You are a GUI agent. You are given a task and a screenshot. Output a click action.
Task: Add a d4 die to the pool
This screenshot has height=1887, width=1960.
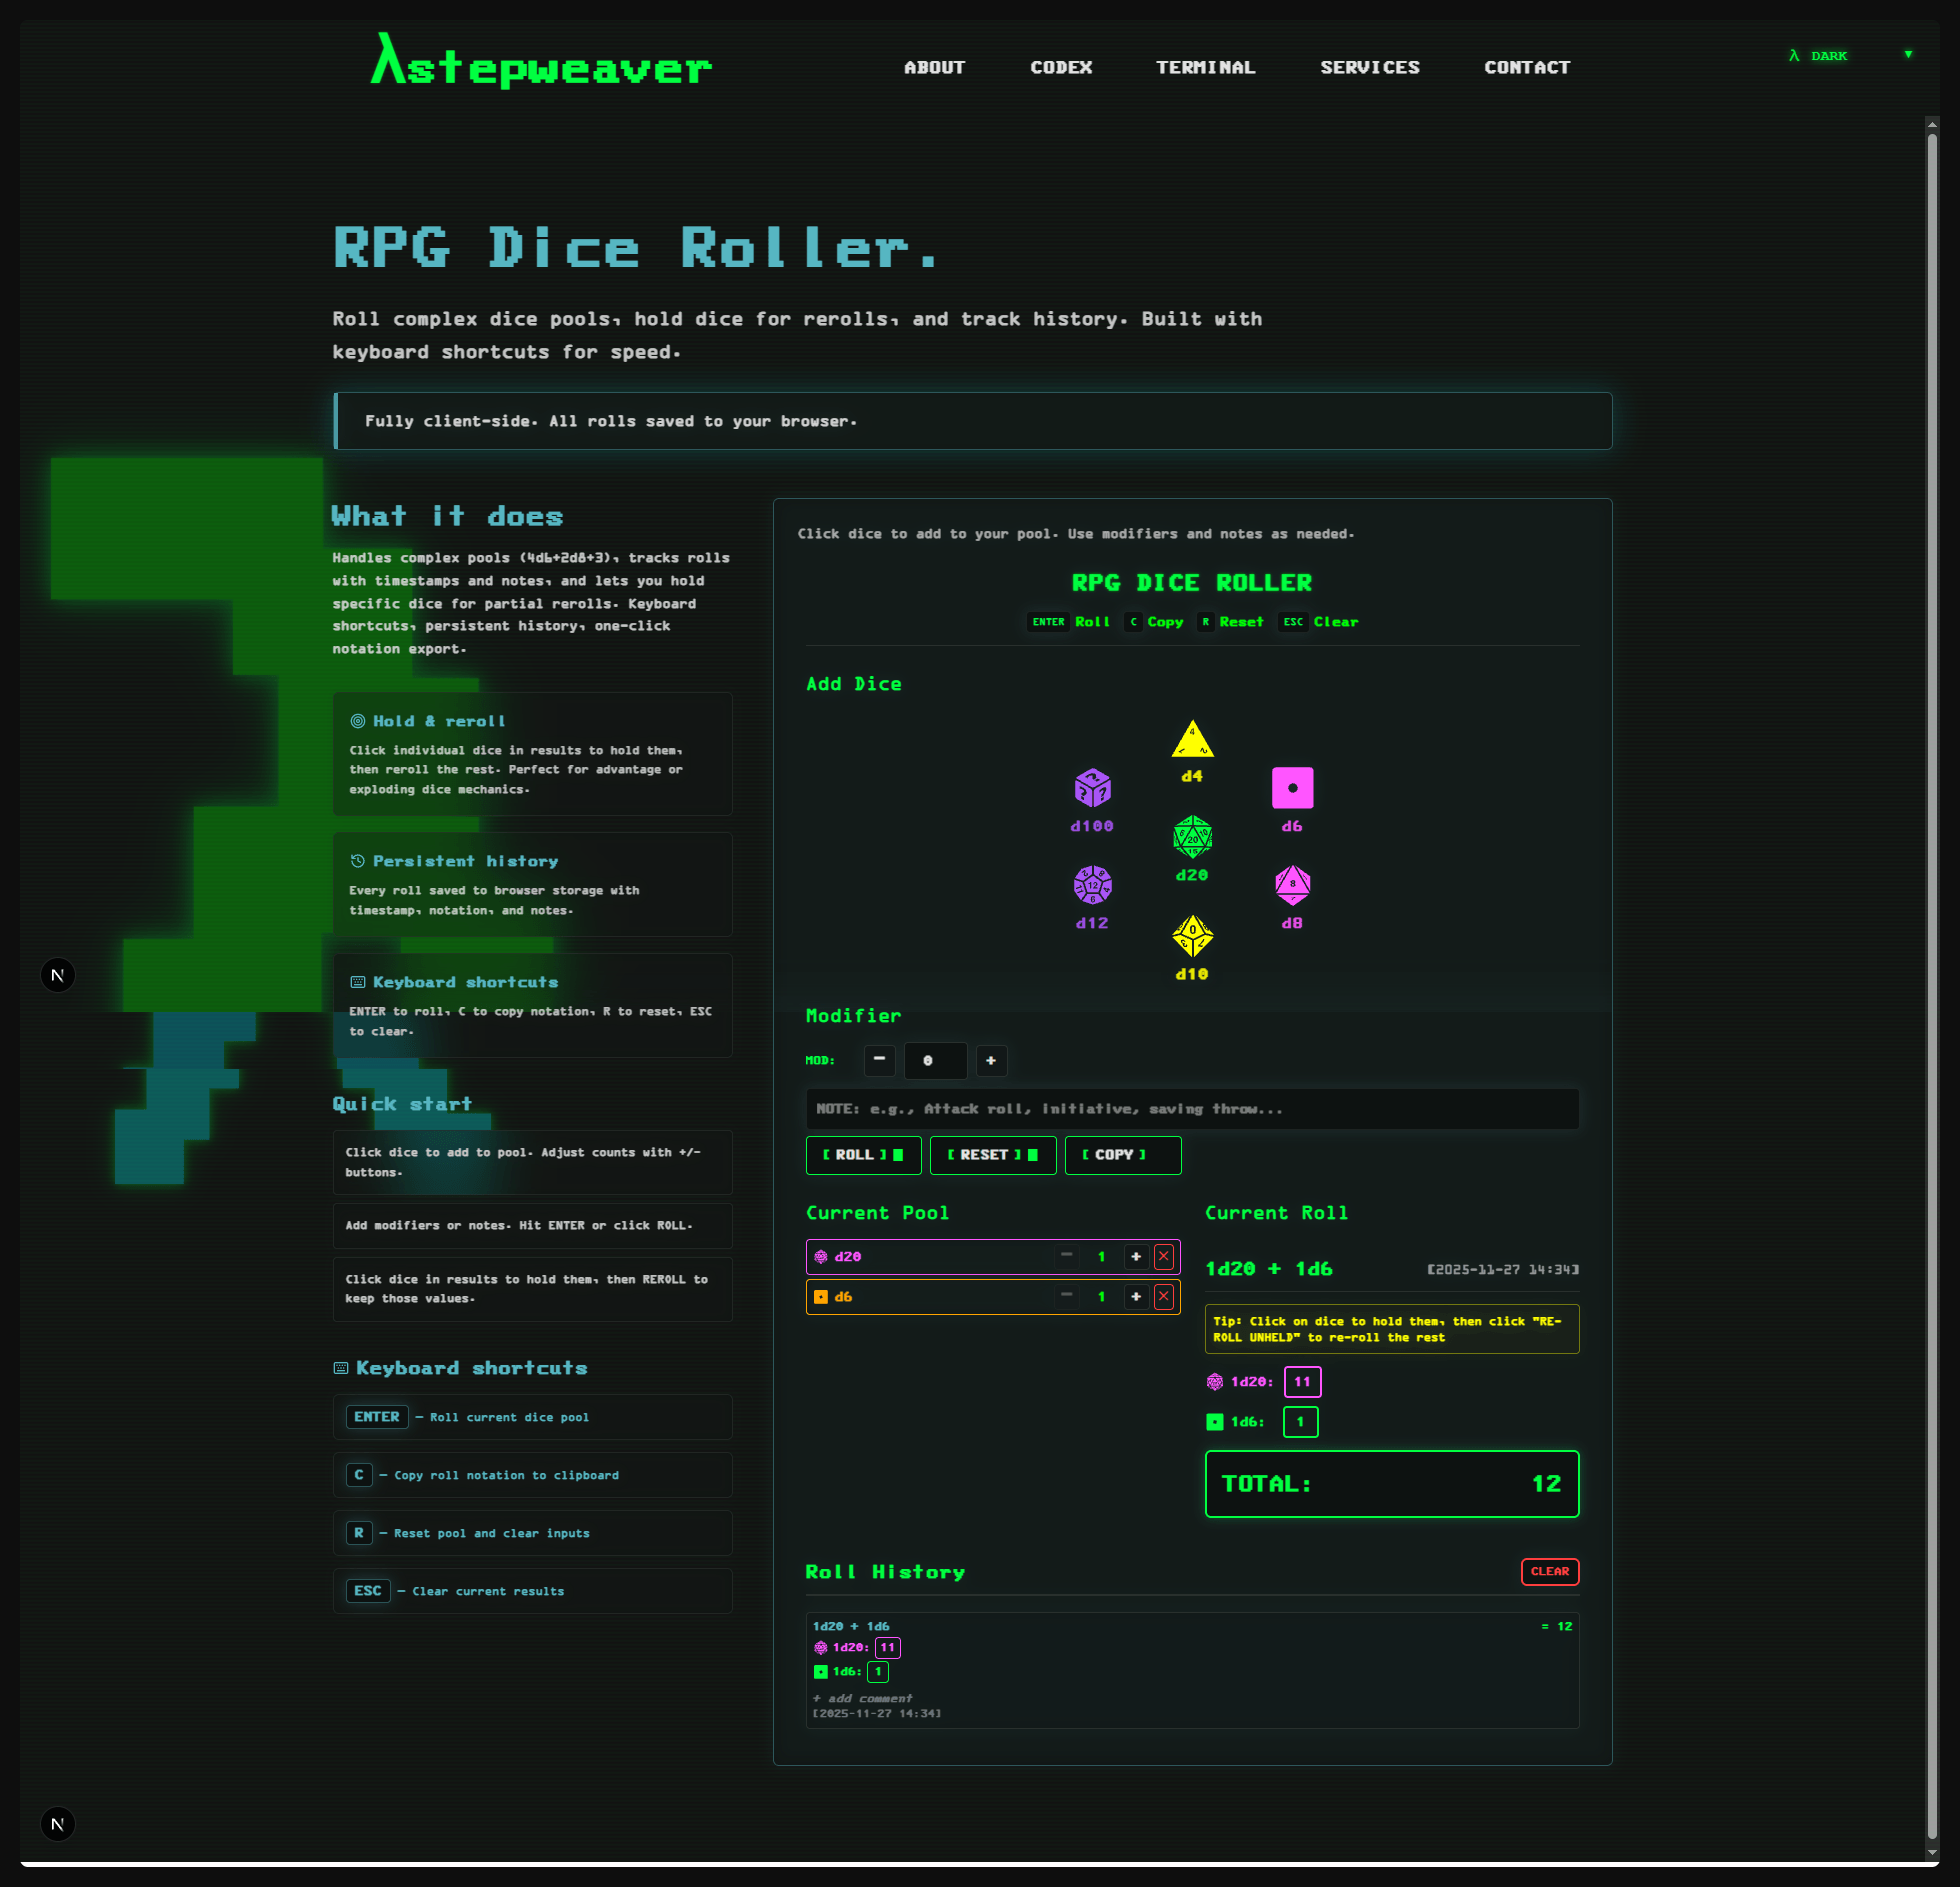click(1192, 740)
